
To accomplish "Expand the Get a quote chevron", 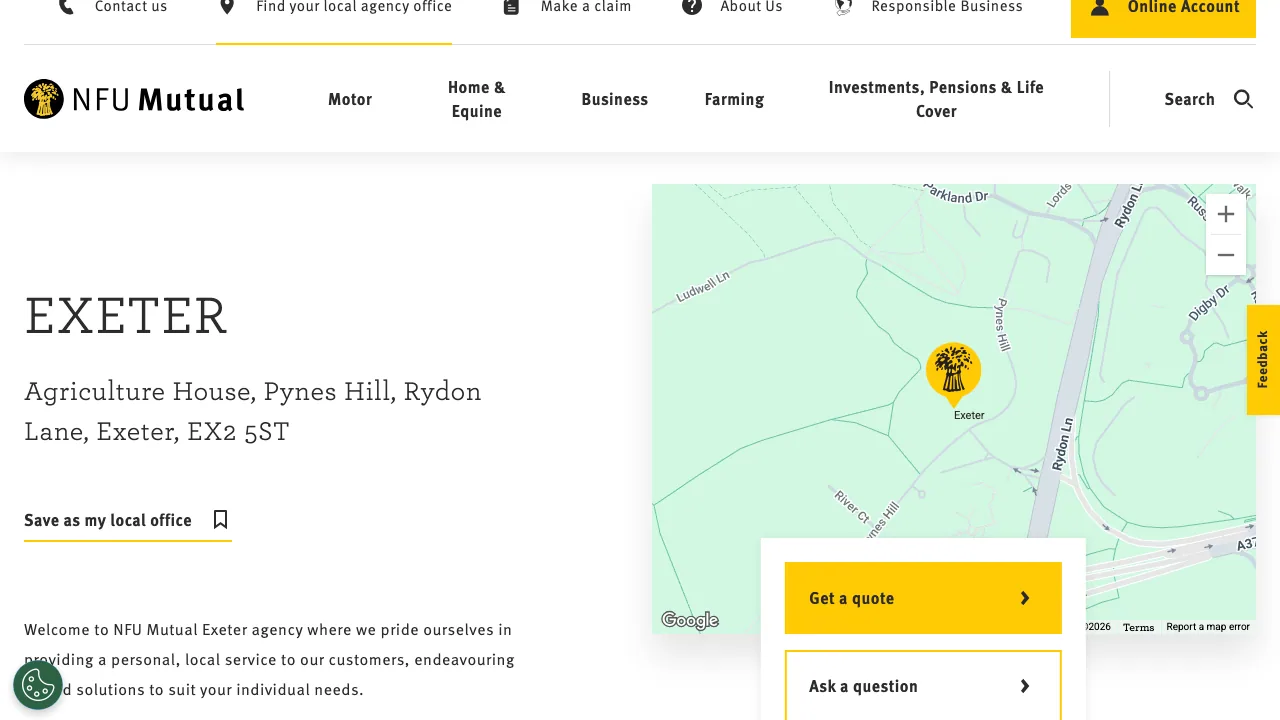I will [1024, 598].
